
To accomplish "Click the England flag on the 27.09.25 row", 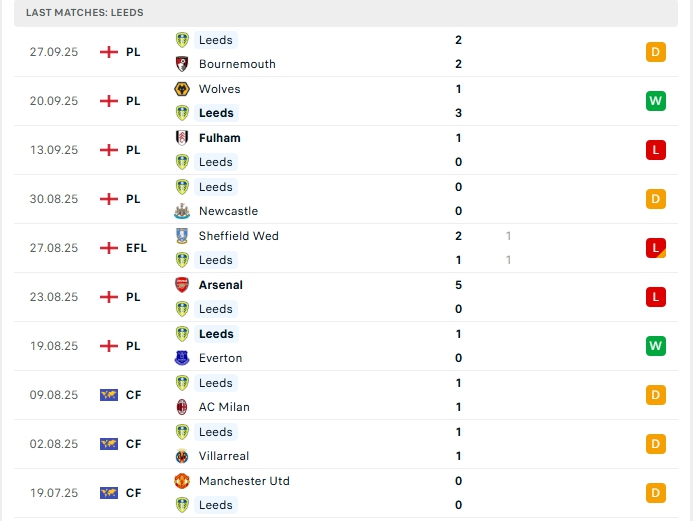I will click(x=109, y=52).
